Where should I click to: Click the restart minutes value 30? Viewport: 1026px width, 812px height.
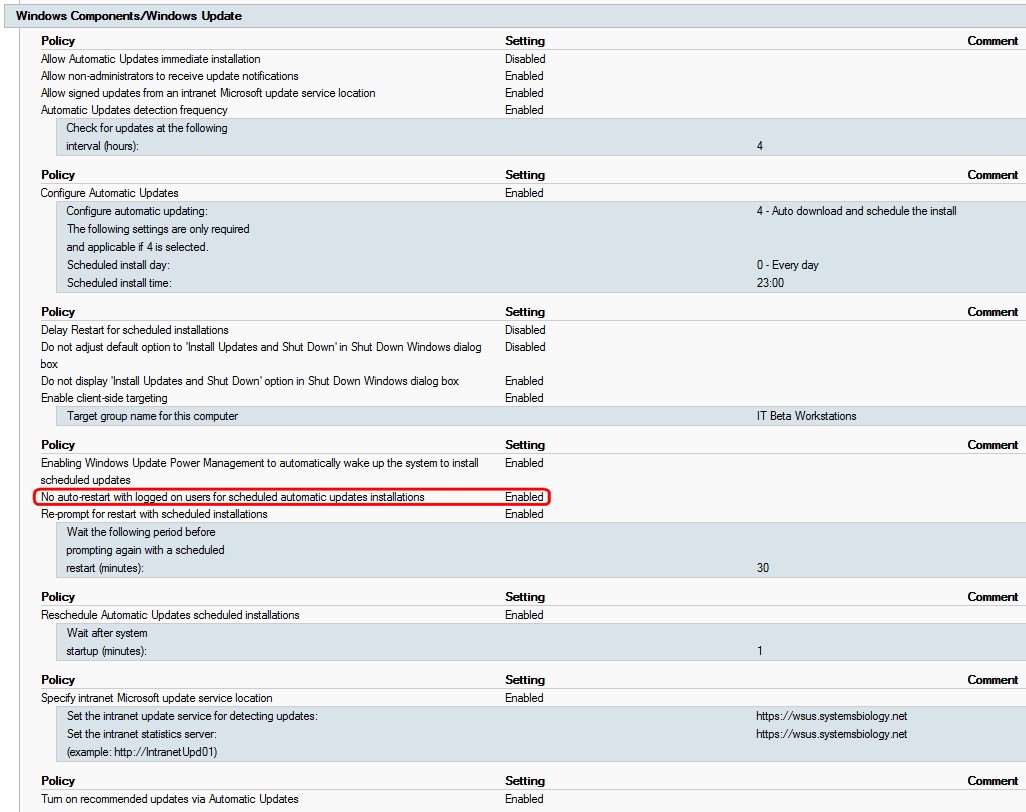pyautogui.click(x=763, y=568)
